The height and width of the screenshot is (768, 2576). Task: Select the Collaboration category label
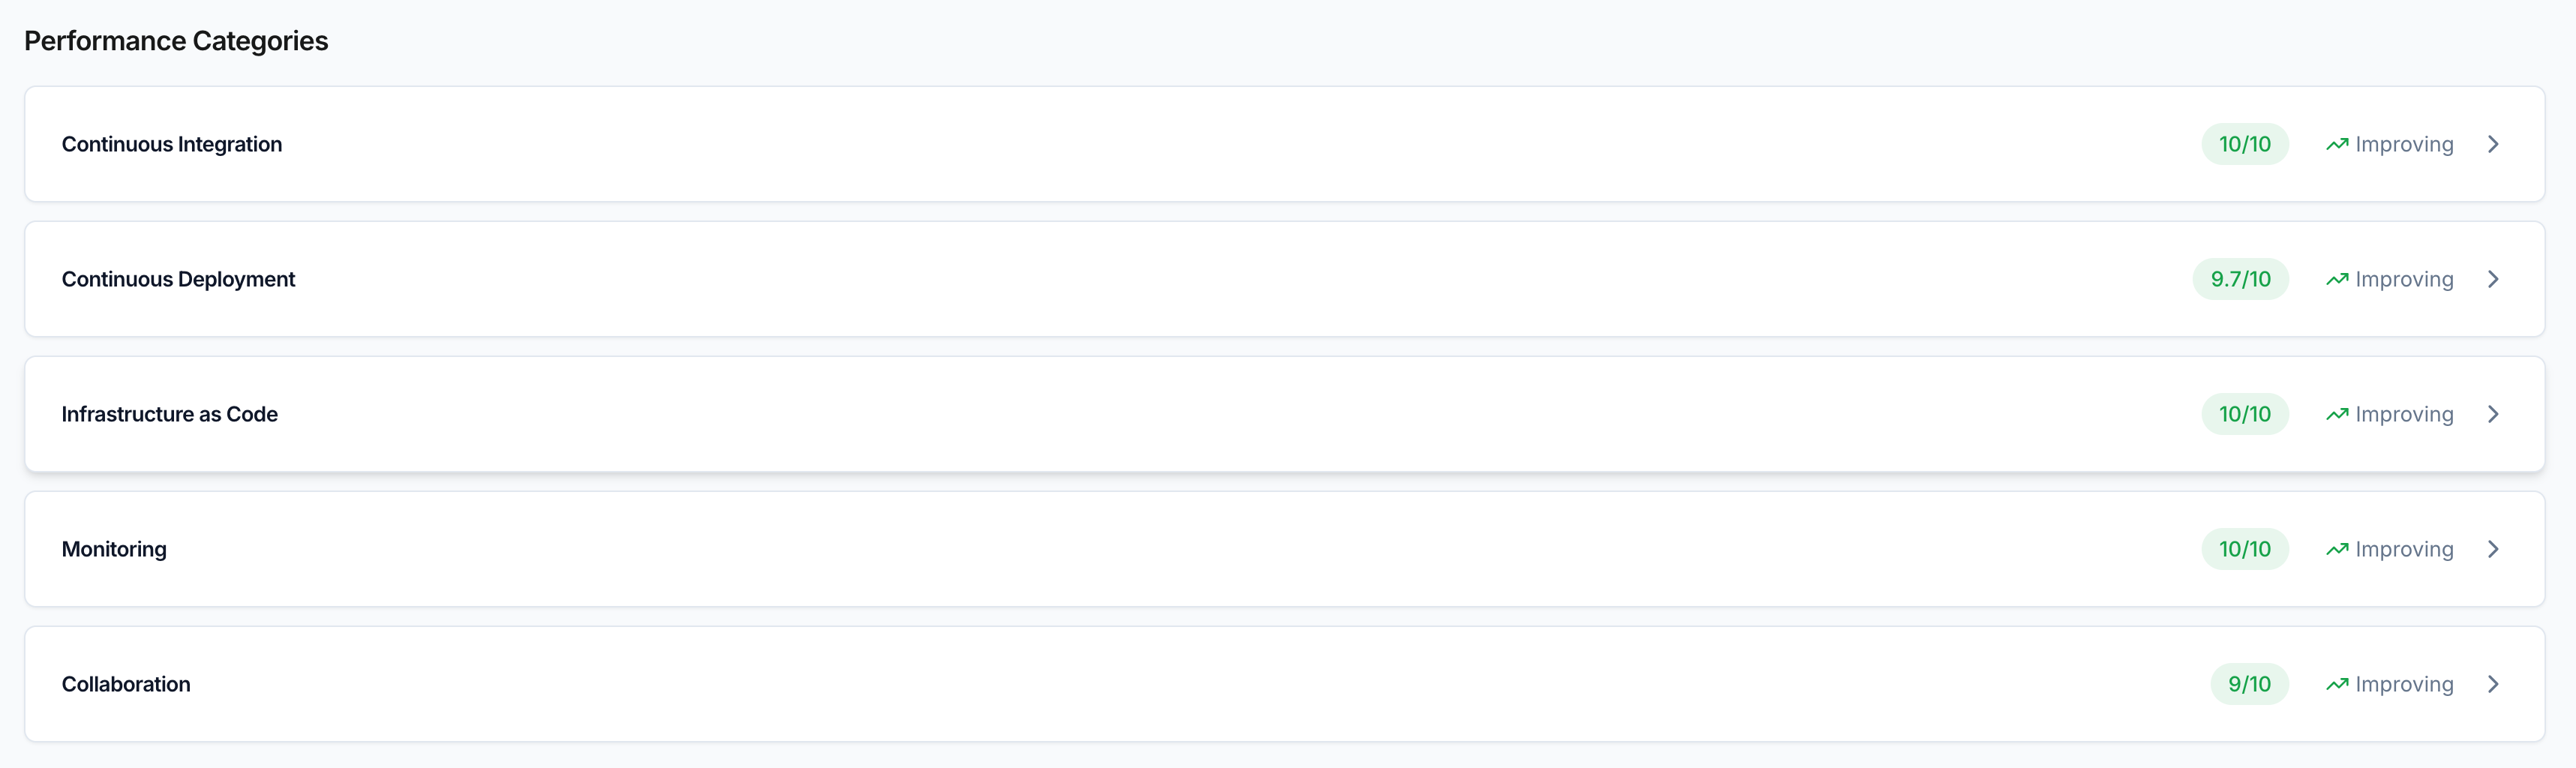tap(126, 684)
